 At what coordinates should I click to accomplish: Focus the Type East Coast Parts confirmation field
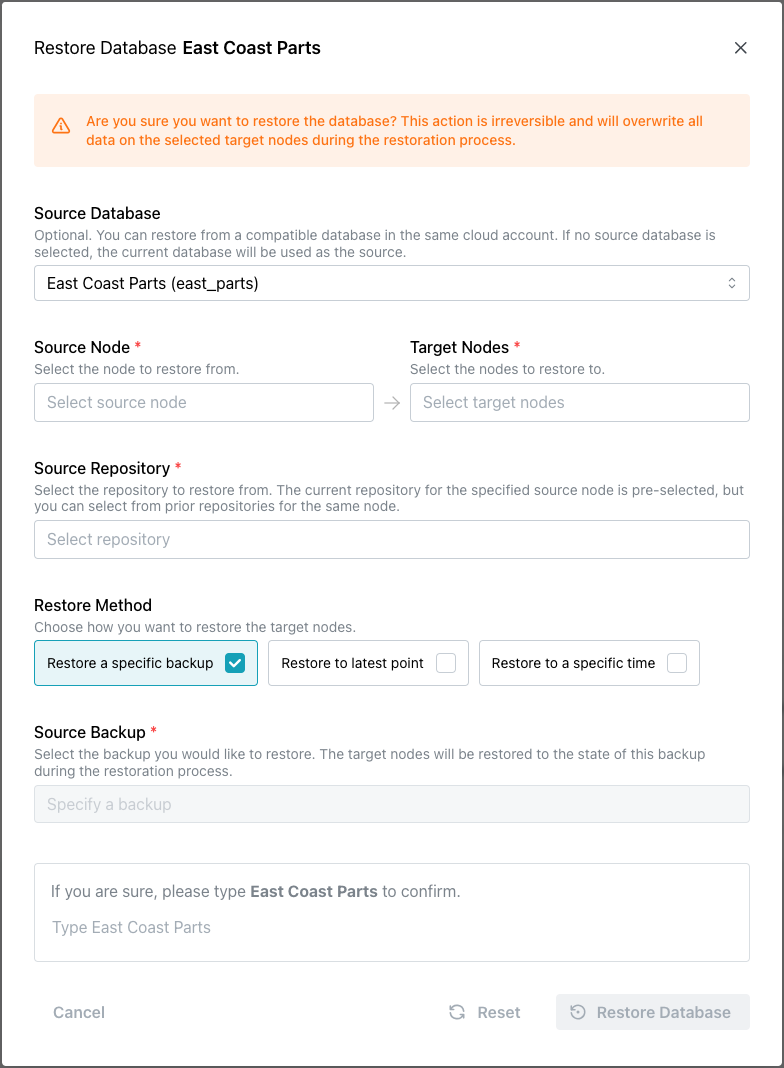click(392, 928)
